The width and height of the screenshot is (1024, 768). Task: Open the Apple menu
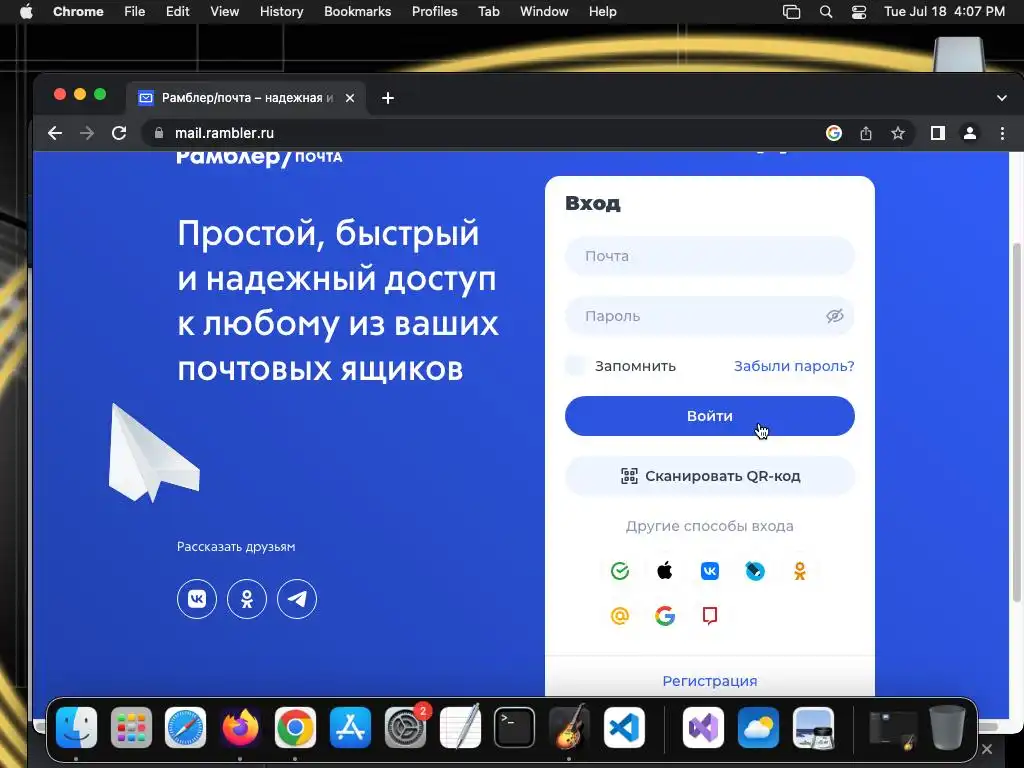pos(26,12)
